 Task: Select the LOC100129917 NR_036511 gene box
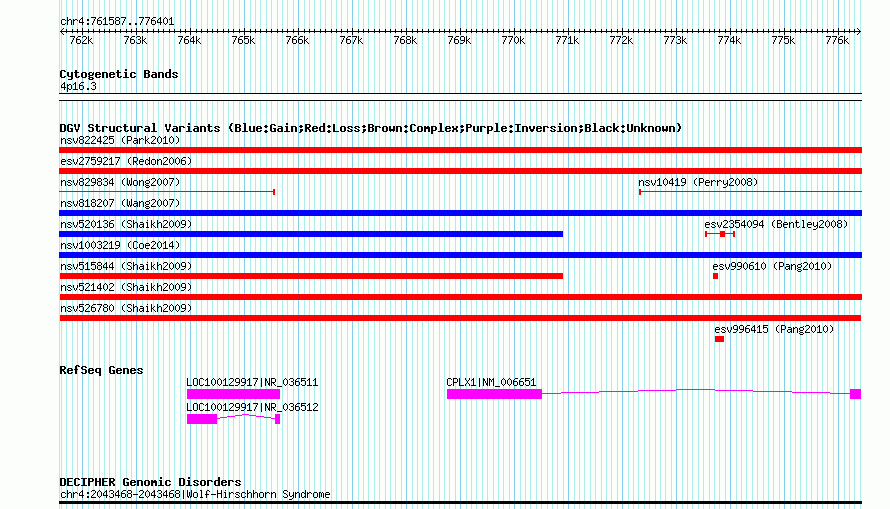[233, 394]
